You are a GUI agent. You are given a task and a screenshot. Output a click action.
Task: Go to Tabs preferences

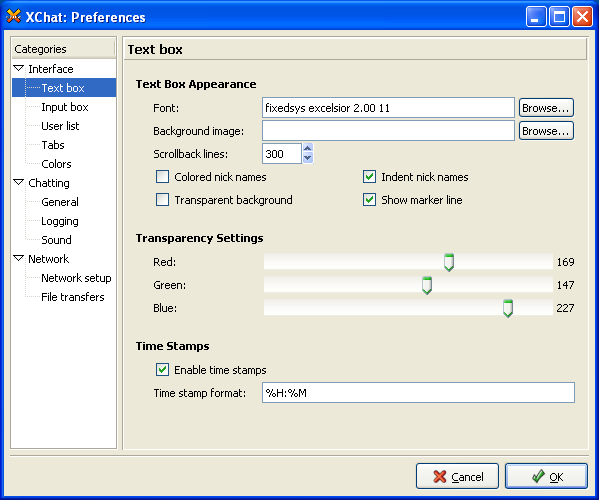53,145
